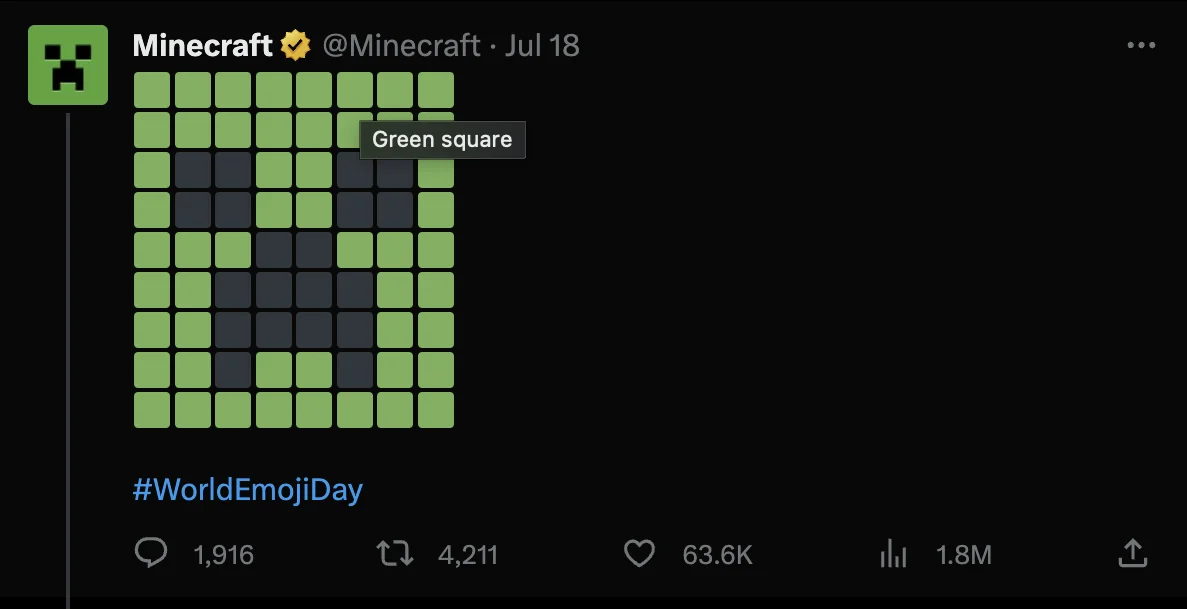Click the retweet arrows icon
The image size is (1187, 609).
(x=394, y=553)
